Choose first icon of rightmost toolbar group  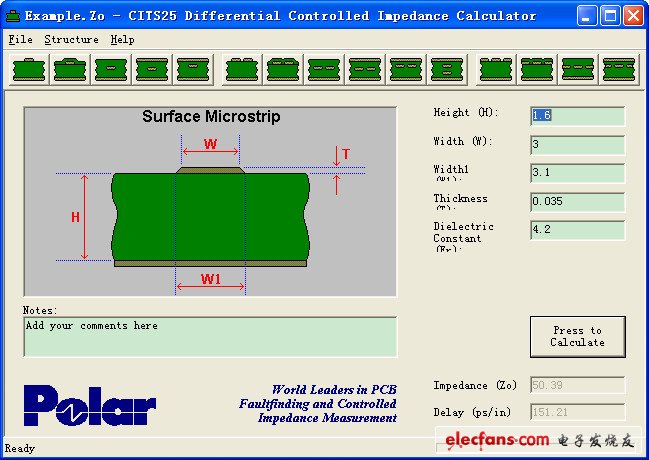click(496, 69)
